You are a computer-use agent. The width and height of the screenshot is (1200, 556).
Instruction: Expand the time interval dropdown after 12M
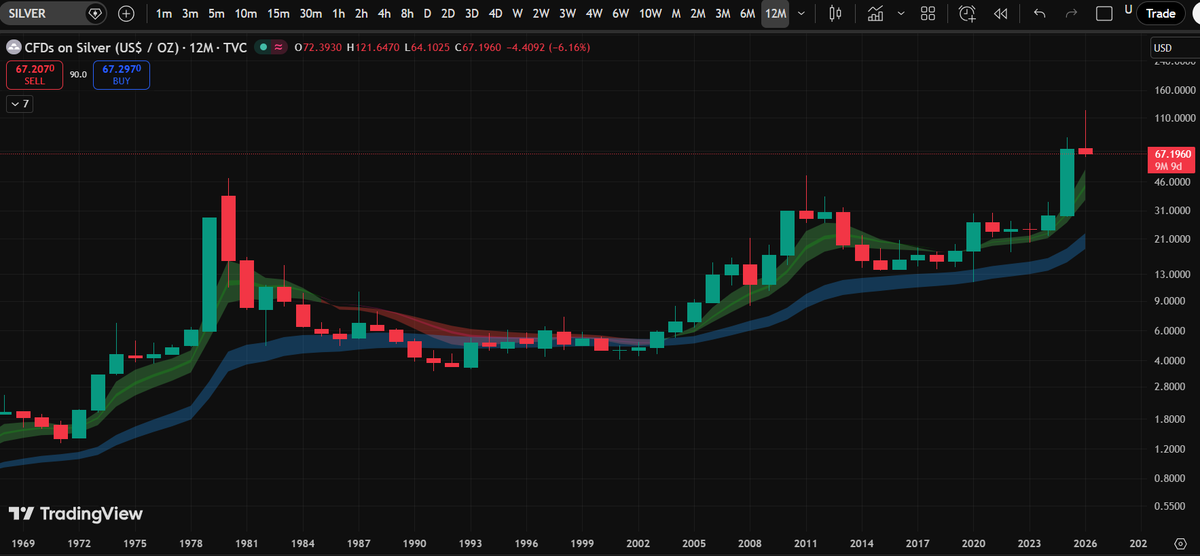[x=801, y=14]
